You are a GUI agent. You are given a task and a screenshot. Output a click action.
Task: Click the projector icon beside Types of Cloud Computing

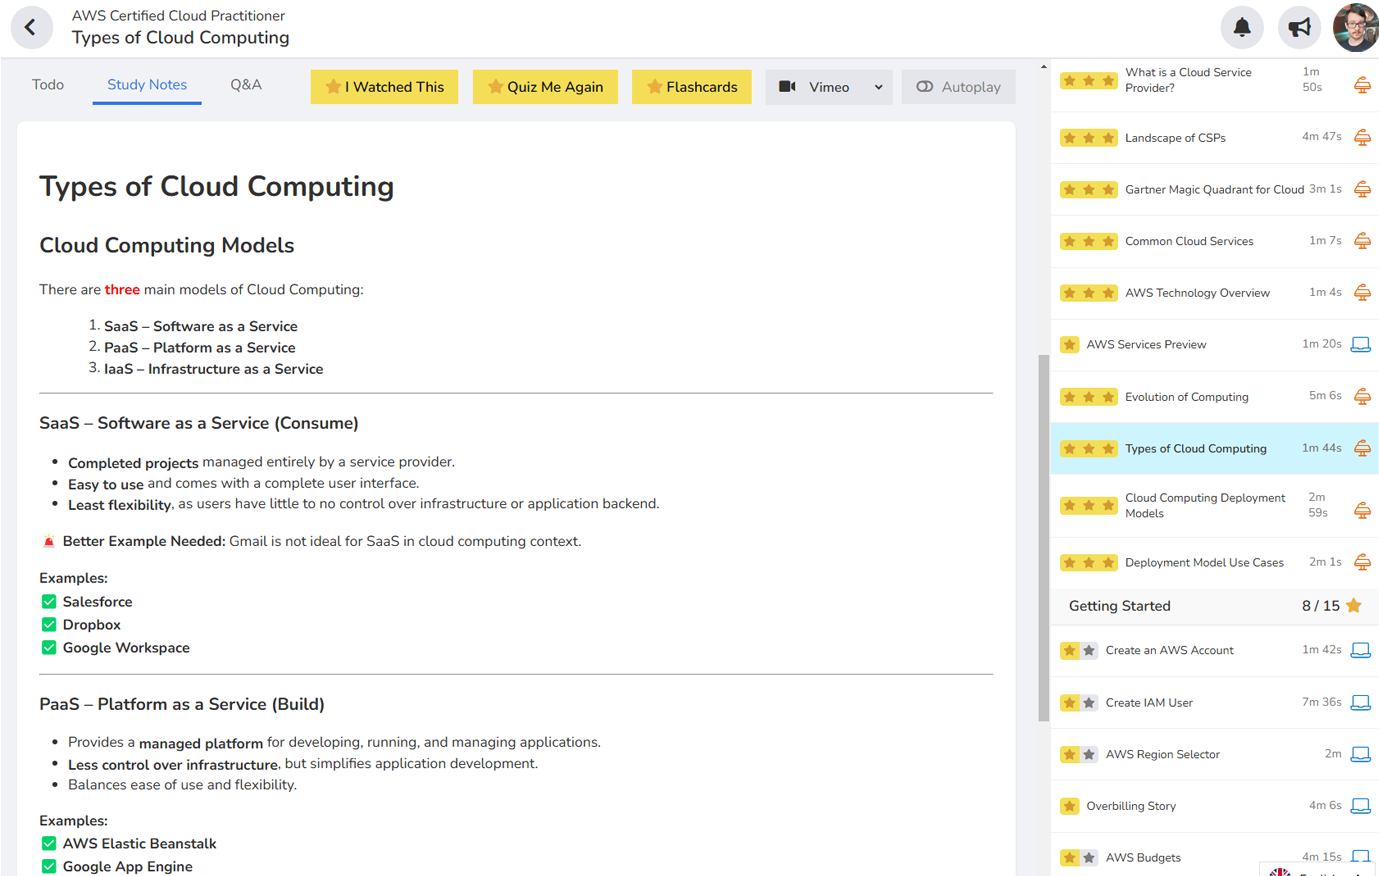coord(1362,448)
